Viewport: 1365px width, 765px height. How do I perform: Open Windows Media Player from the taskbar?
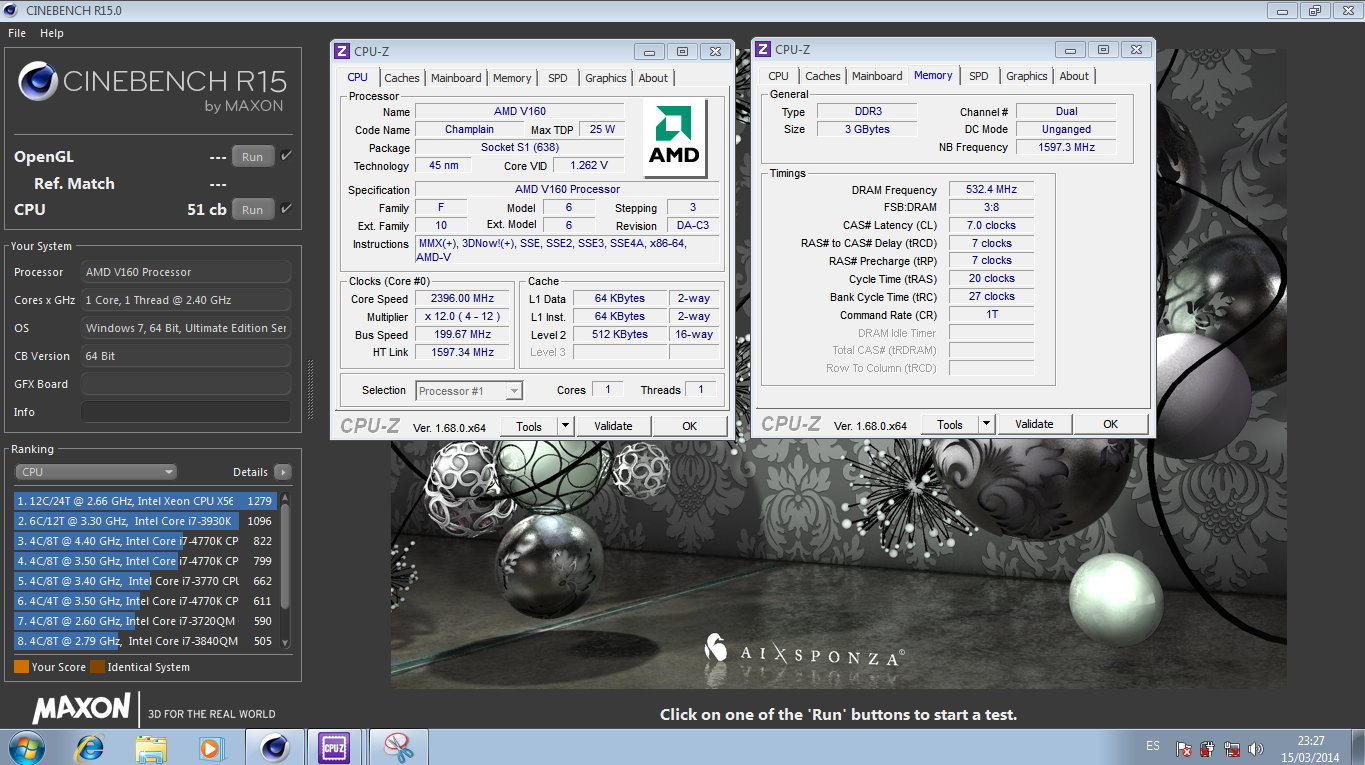click(210, 747)
